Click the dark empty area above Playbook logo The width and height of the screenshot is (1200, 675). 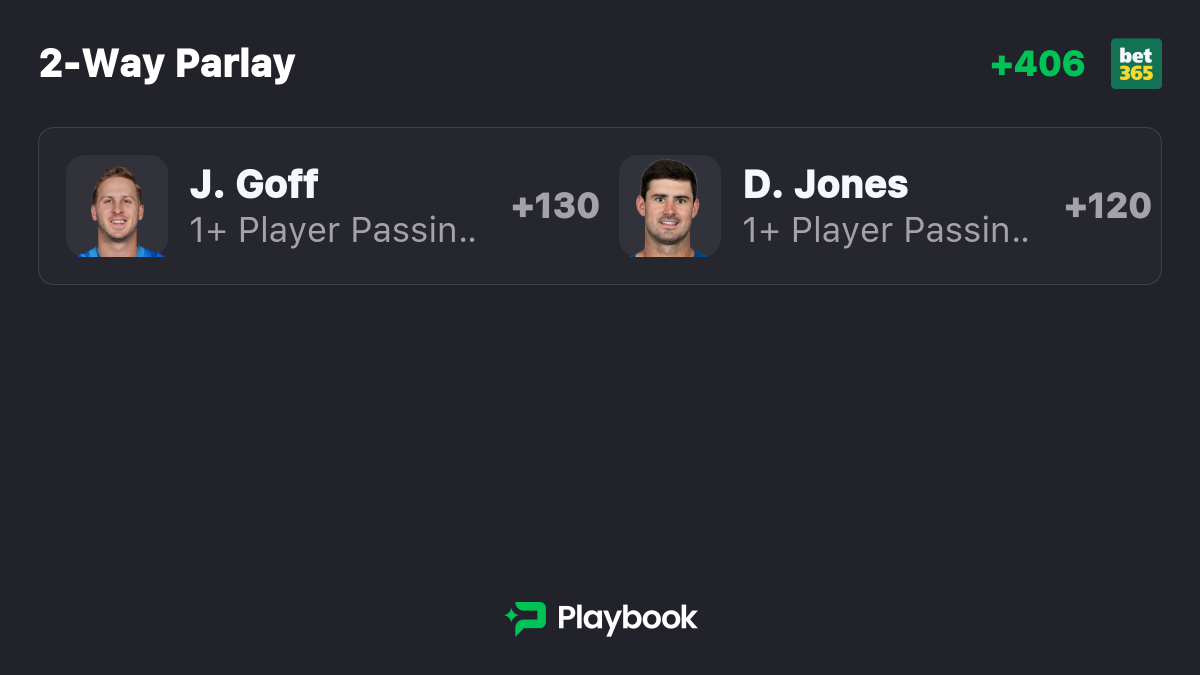[600, 440]
